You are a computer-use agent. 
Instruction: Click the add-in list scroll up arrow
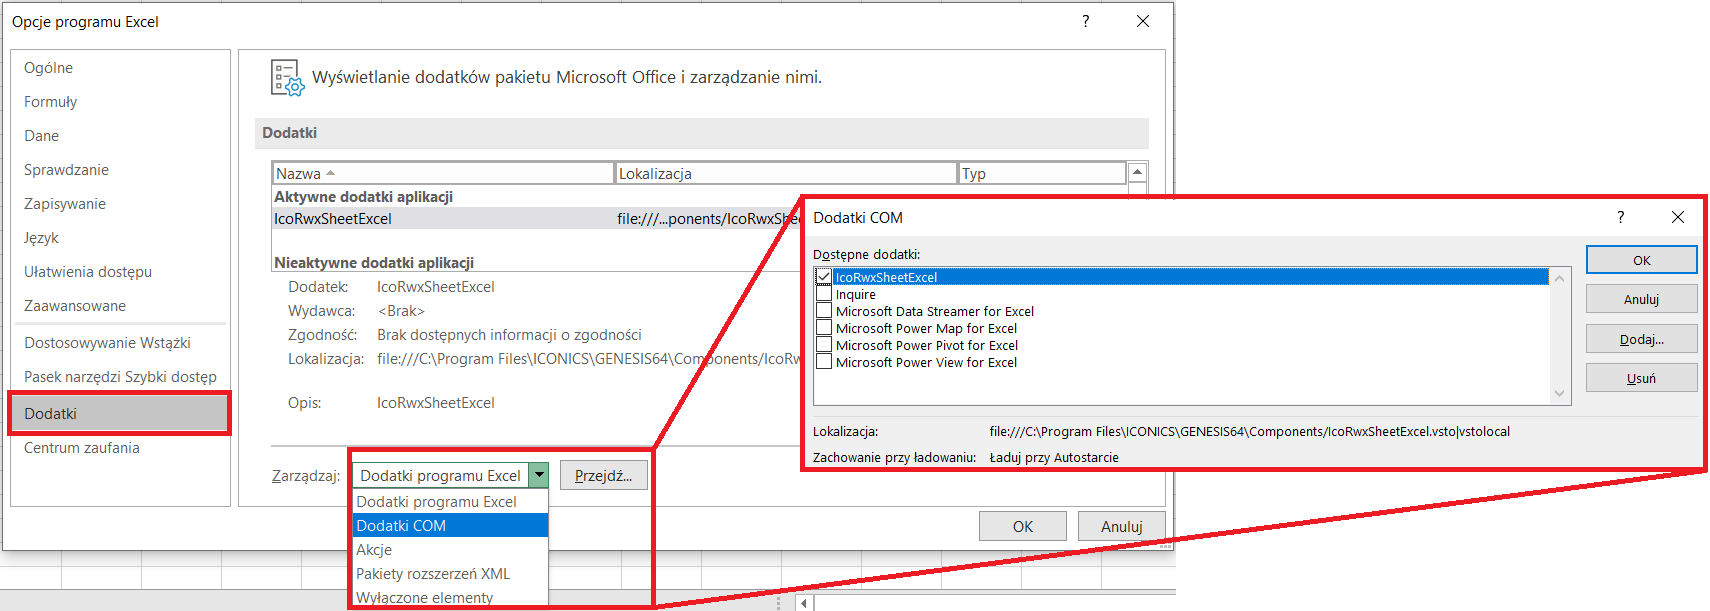1137,172
